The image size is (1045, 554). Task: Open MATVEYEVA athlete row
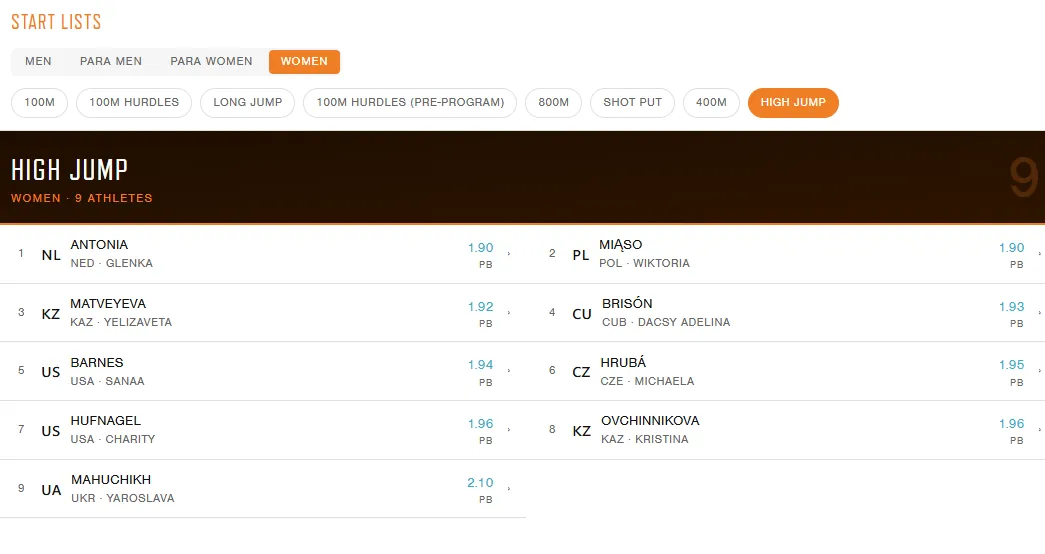click(x=263, y=313)
